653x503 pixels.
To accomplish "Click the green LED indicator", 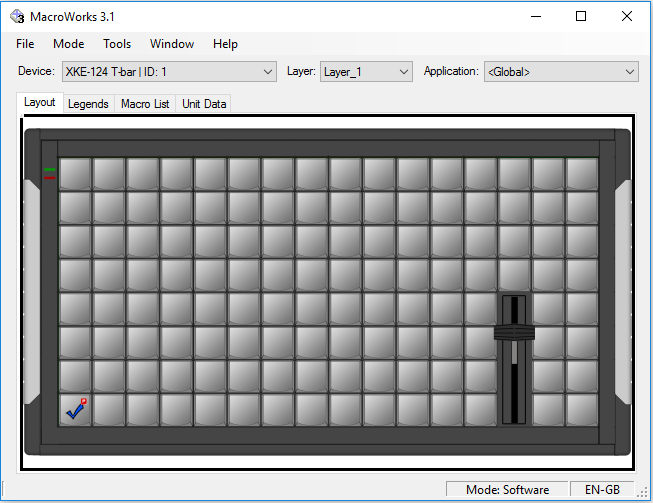I will pos(50,169).
